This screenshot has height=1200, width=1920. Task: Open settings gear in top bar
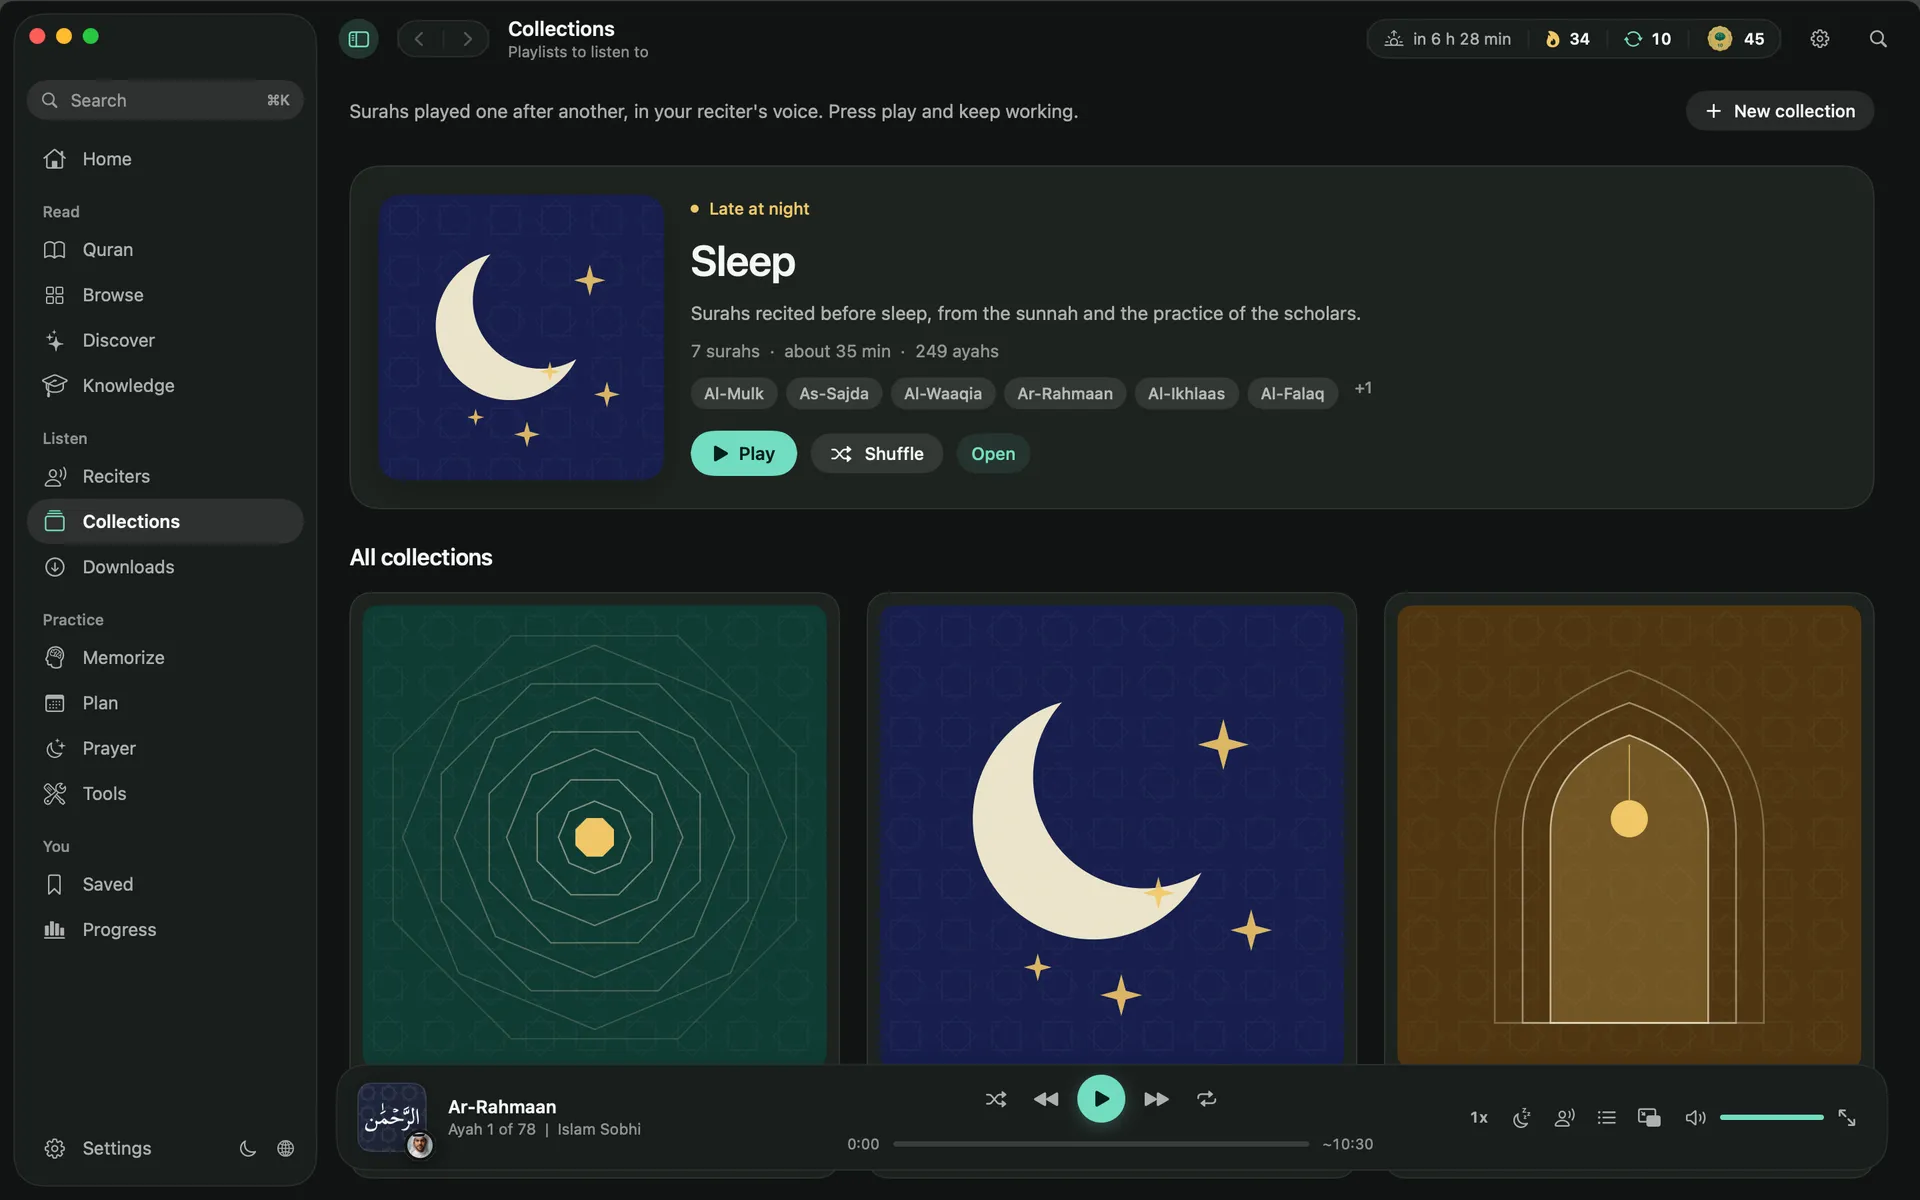tap(1820, 39)
